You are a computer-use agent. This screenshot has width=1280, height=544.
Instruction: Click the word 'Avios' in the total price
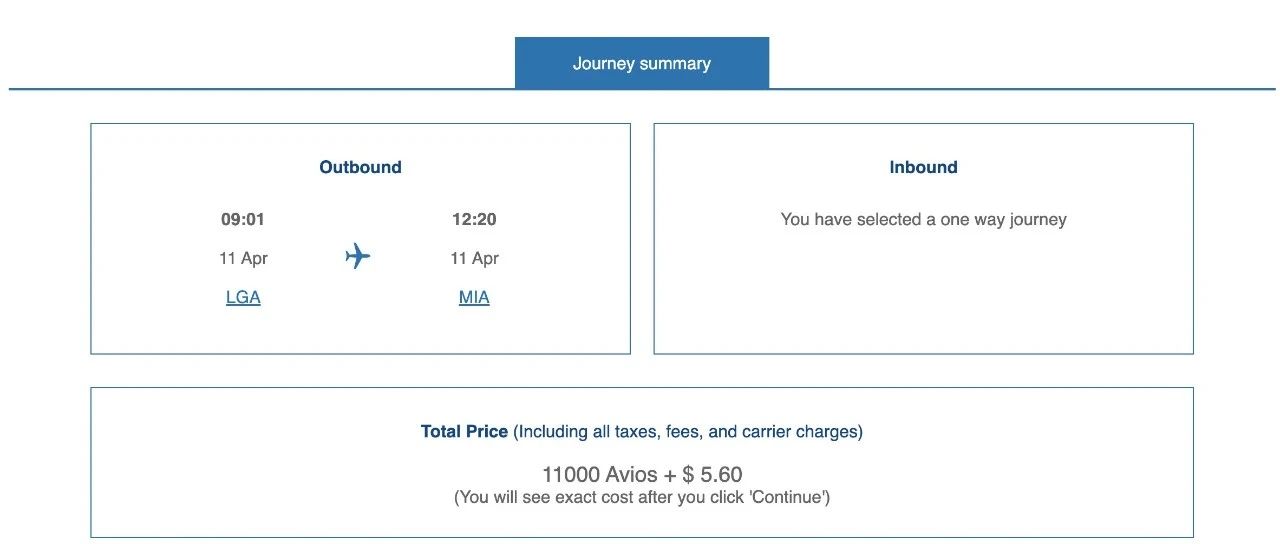pos(632,475)
